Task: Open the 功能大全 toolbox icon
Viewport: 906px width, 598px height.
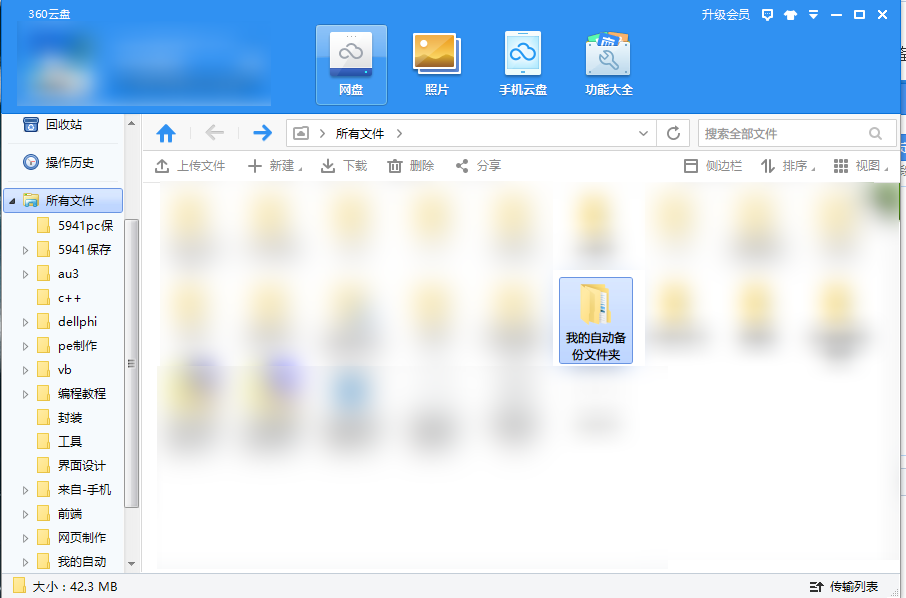Action: click(x=608, y=65)
